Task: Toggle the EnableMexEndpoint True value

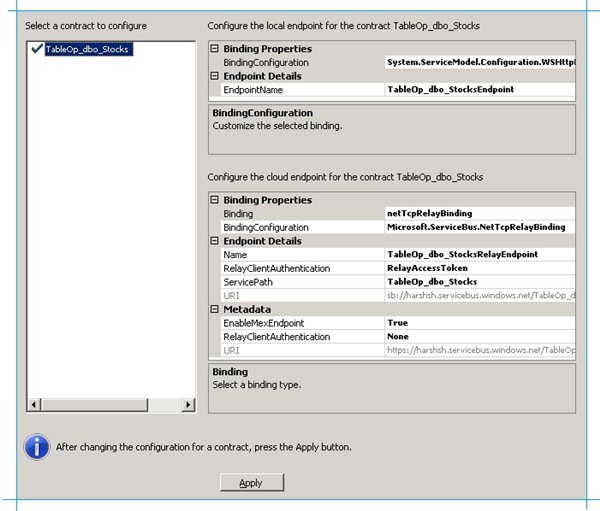Action: [398, 324]
